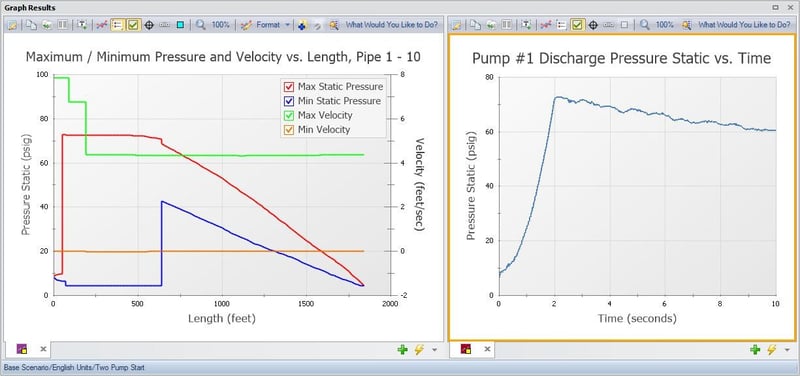The image size is (800, 376).
Task: Open left panel What Would You Like to Do link
Action: (392, 24)
